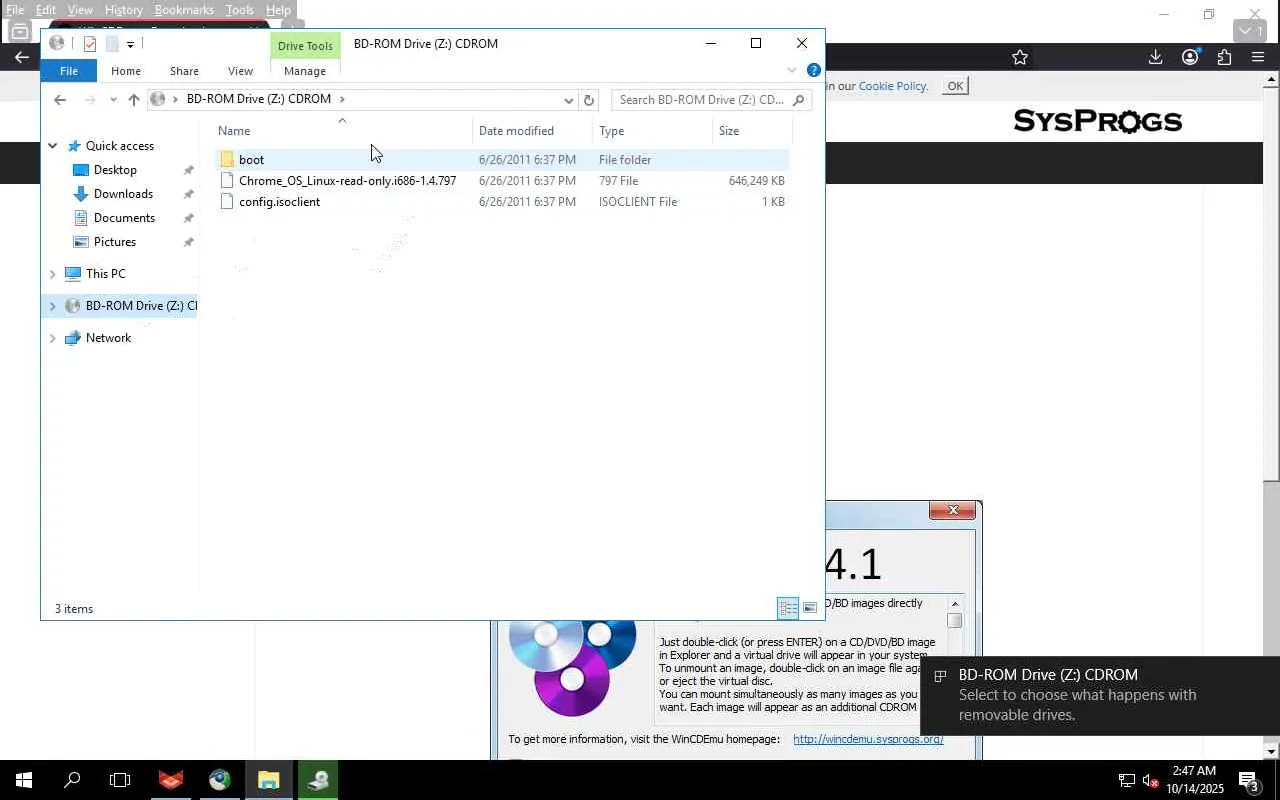This screenshot has height=800, width=1280.
Task: Open the Cookie Policy link
Action: tap(892, 86)
